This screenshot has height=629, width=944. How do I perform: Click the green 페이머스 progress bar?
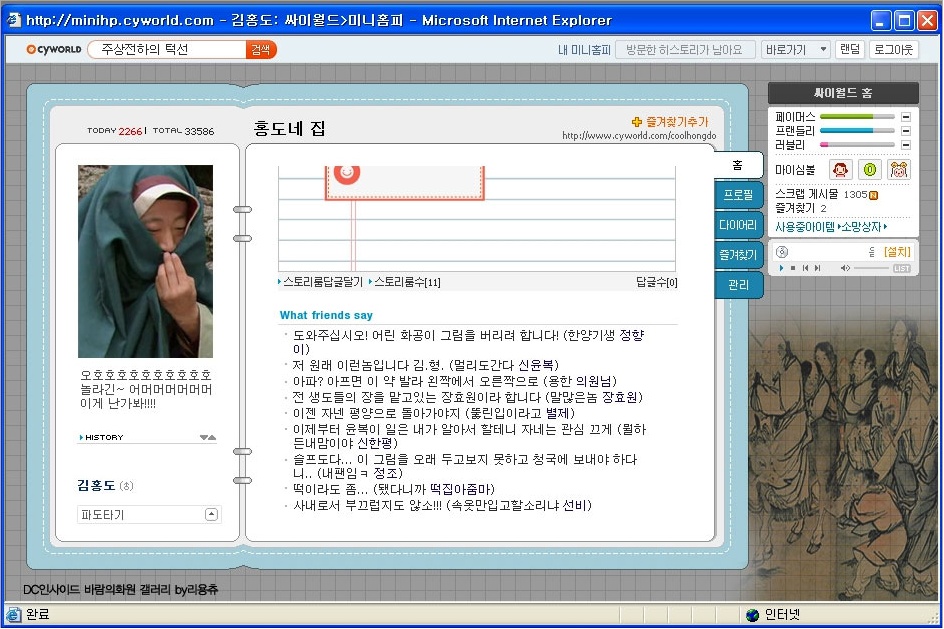click(x=857, y=117)
